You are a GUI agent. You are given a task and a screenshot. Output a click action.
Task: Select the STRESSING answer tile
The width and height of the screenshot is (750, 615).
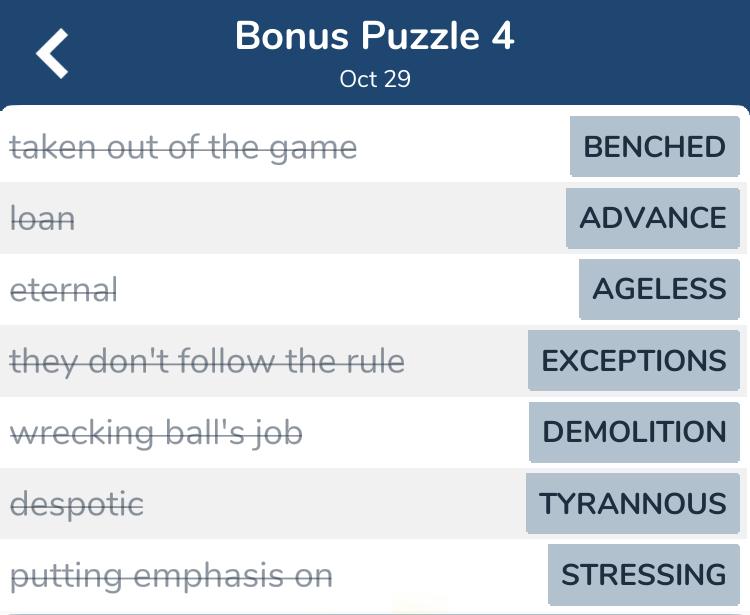click(644, 574)
